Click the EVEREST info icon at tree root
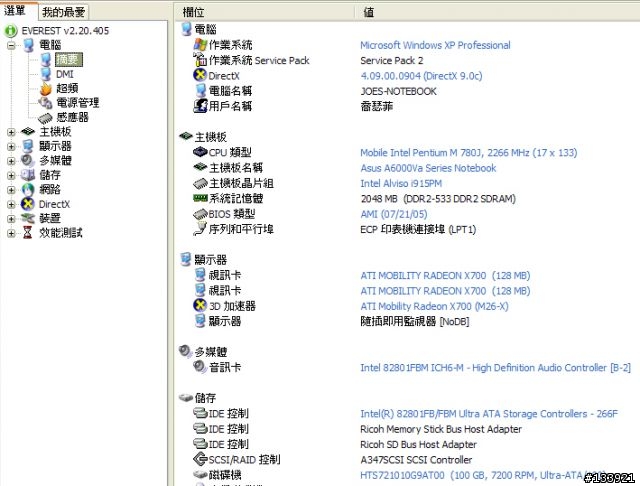This screenshot has height=486, width=640. click(x=11, y=31)
